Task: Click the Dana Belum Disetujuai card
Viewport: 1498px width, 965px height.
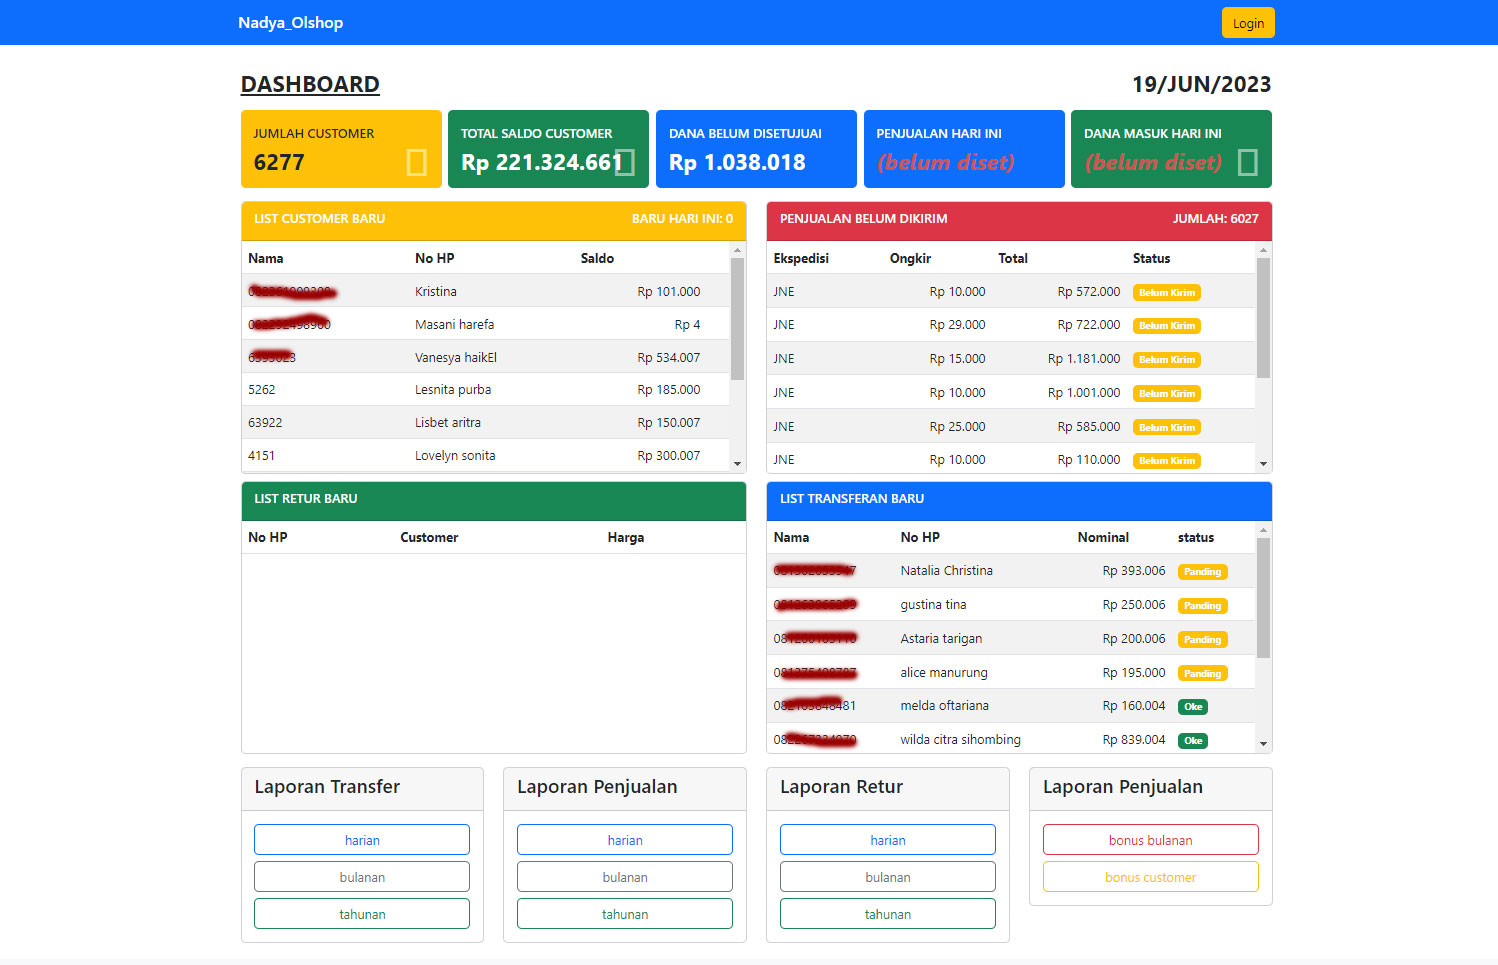Action: [756, 149]
